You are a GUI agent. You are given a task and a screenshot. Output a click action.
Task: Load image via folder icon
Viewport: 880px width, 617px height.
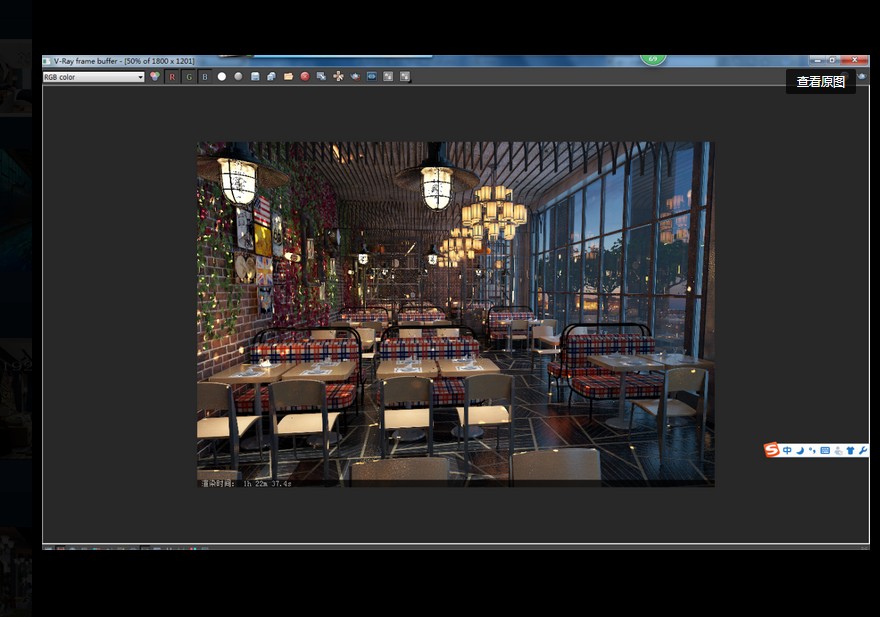pos(288,77)
